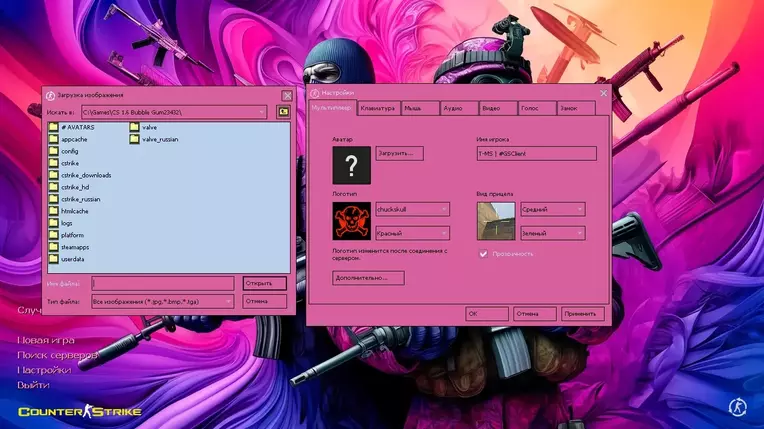Select the cstrike_downloads folder icon
Viewport: 764px width, 429px height.
pos(54,175)
